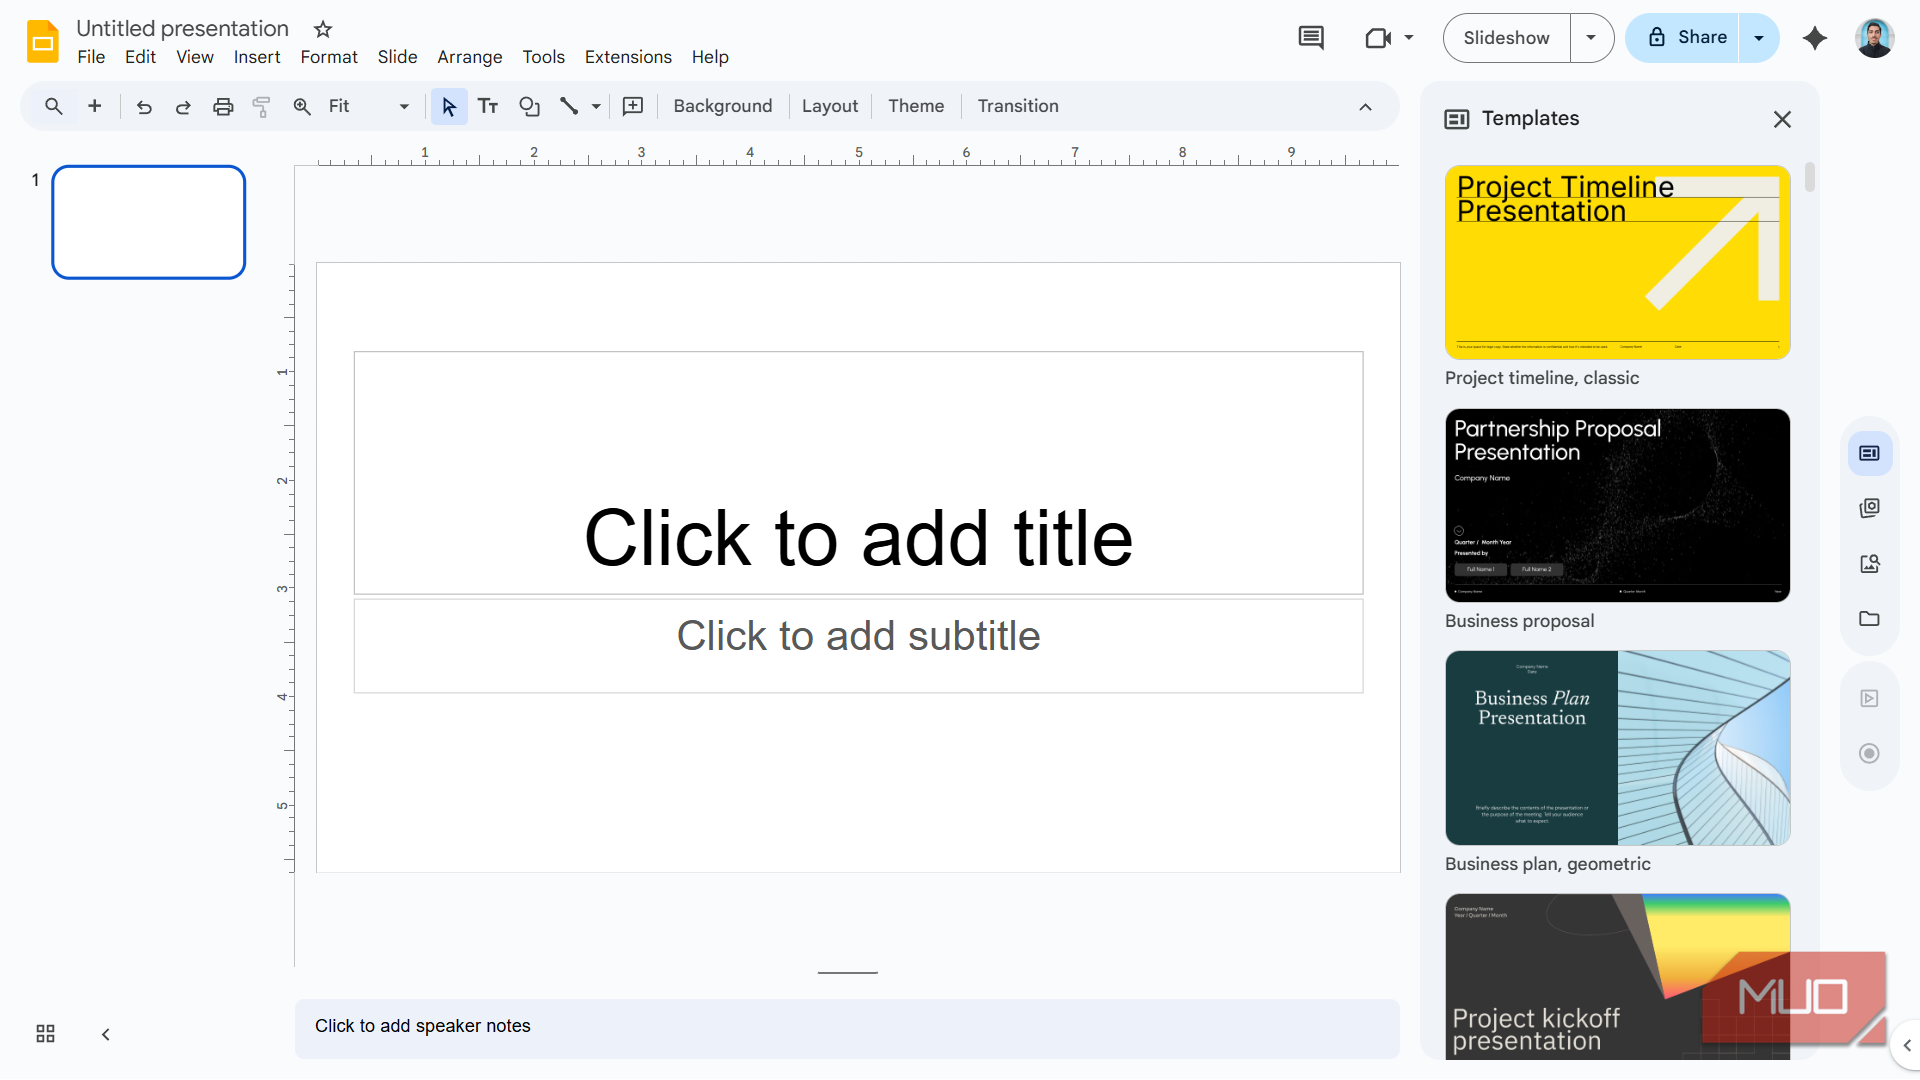This screenshot has height=1080, width=1920.
Task: Open the Insert menu
Action: click(256, 57)
